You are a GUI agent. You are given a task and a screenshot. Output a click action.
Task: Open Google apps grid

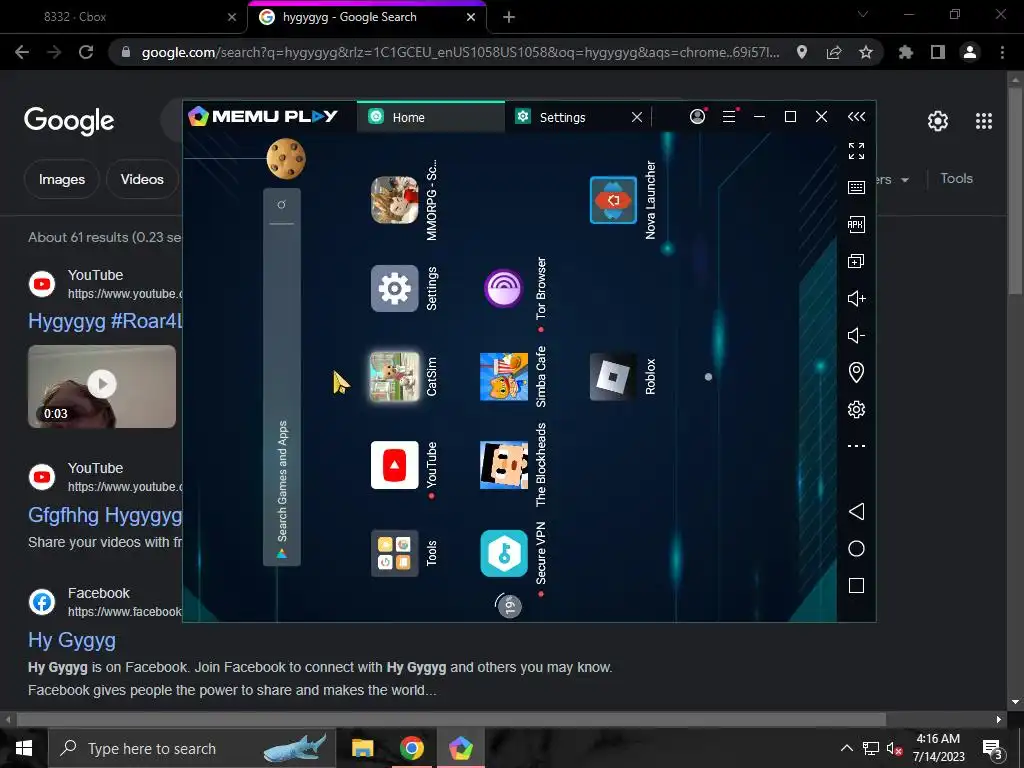click(x=984, y=121)
